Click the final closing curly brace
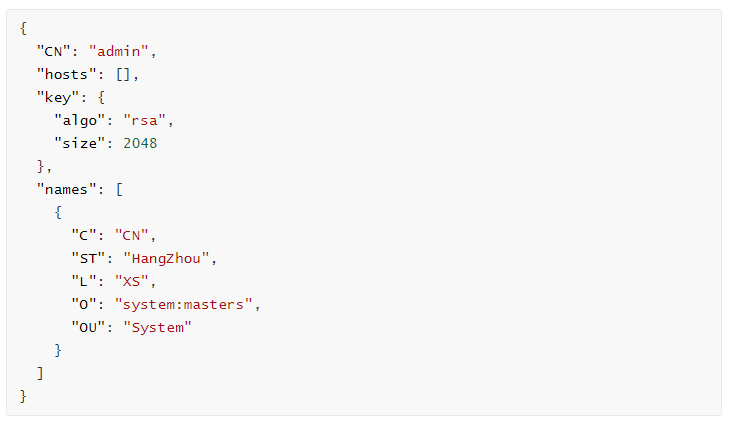The height and width of the screenshot is (426, 730). tap(23, 397)
